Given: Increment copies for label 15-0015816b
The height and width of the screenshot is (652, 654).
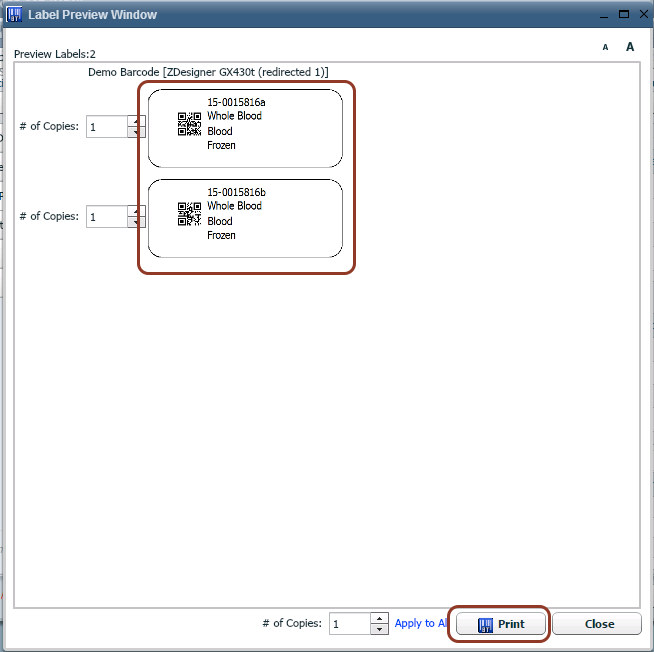Looking at the screenshot, I should pyautogui.click(x=136, y=211).
